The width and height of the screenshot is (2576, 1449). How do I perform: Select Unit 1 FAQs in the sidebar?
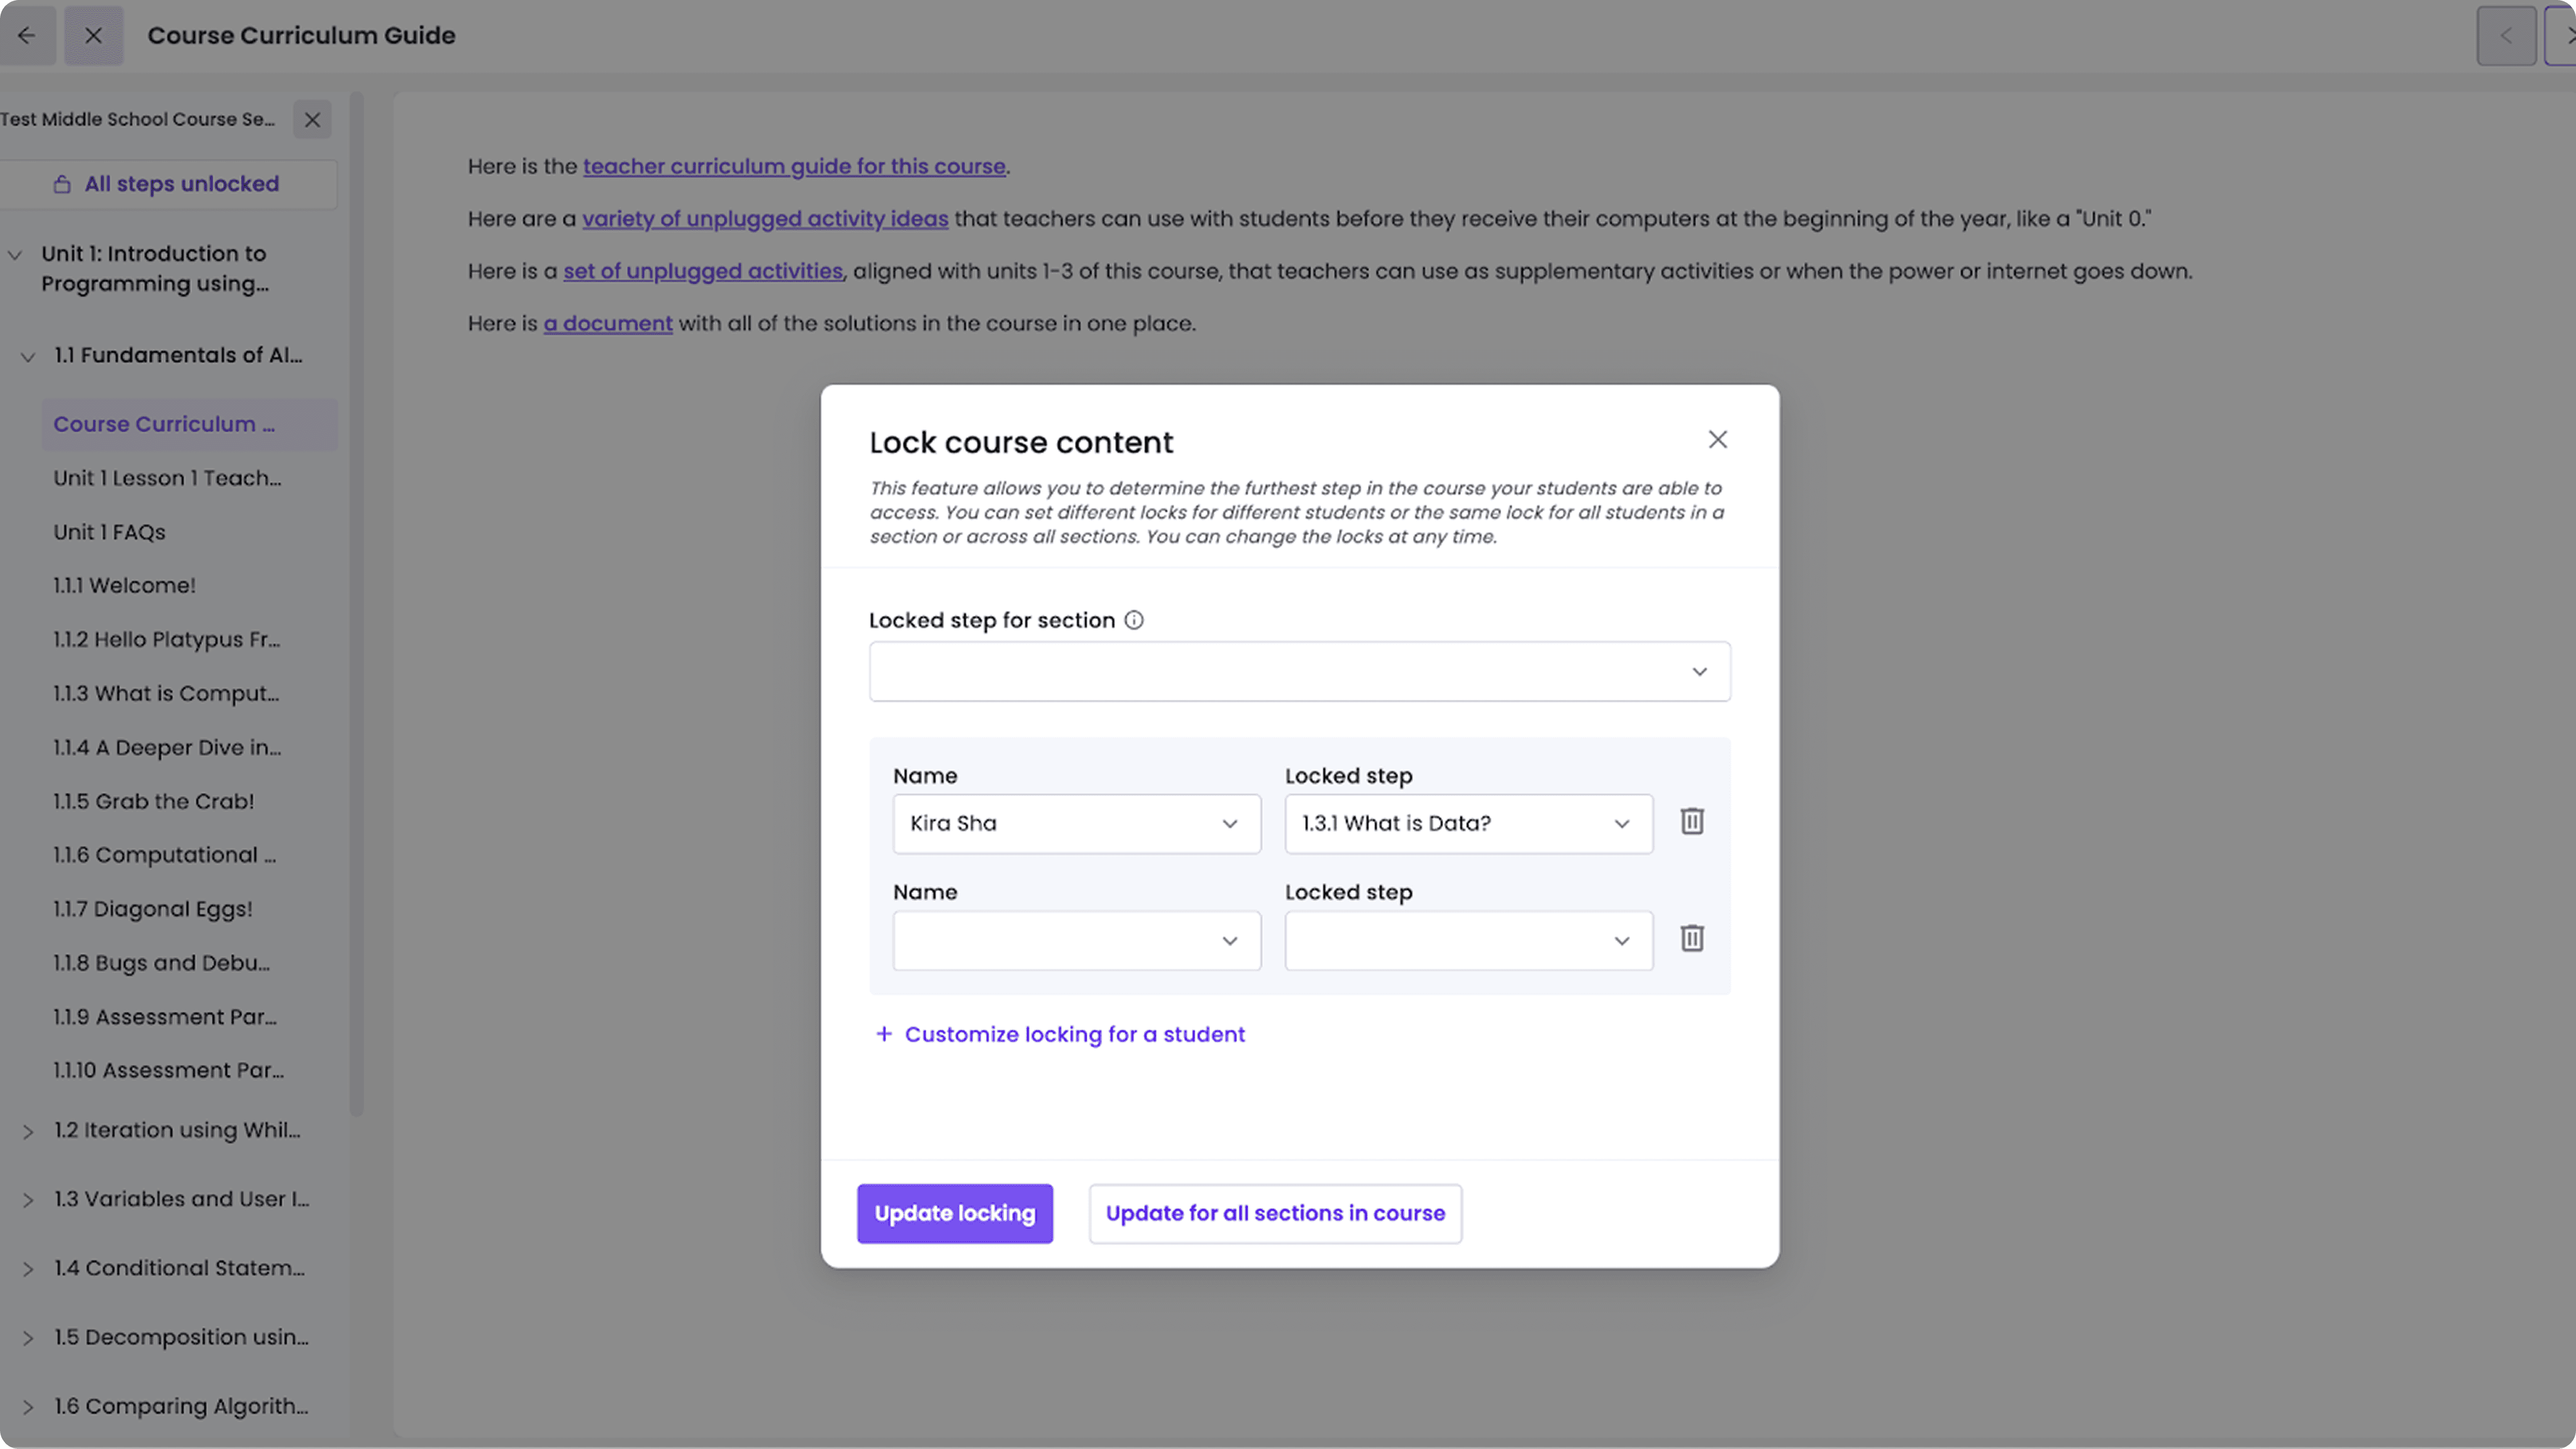point(110,533)
